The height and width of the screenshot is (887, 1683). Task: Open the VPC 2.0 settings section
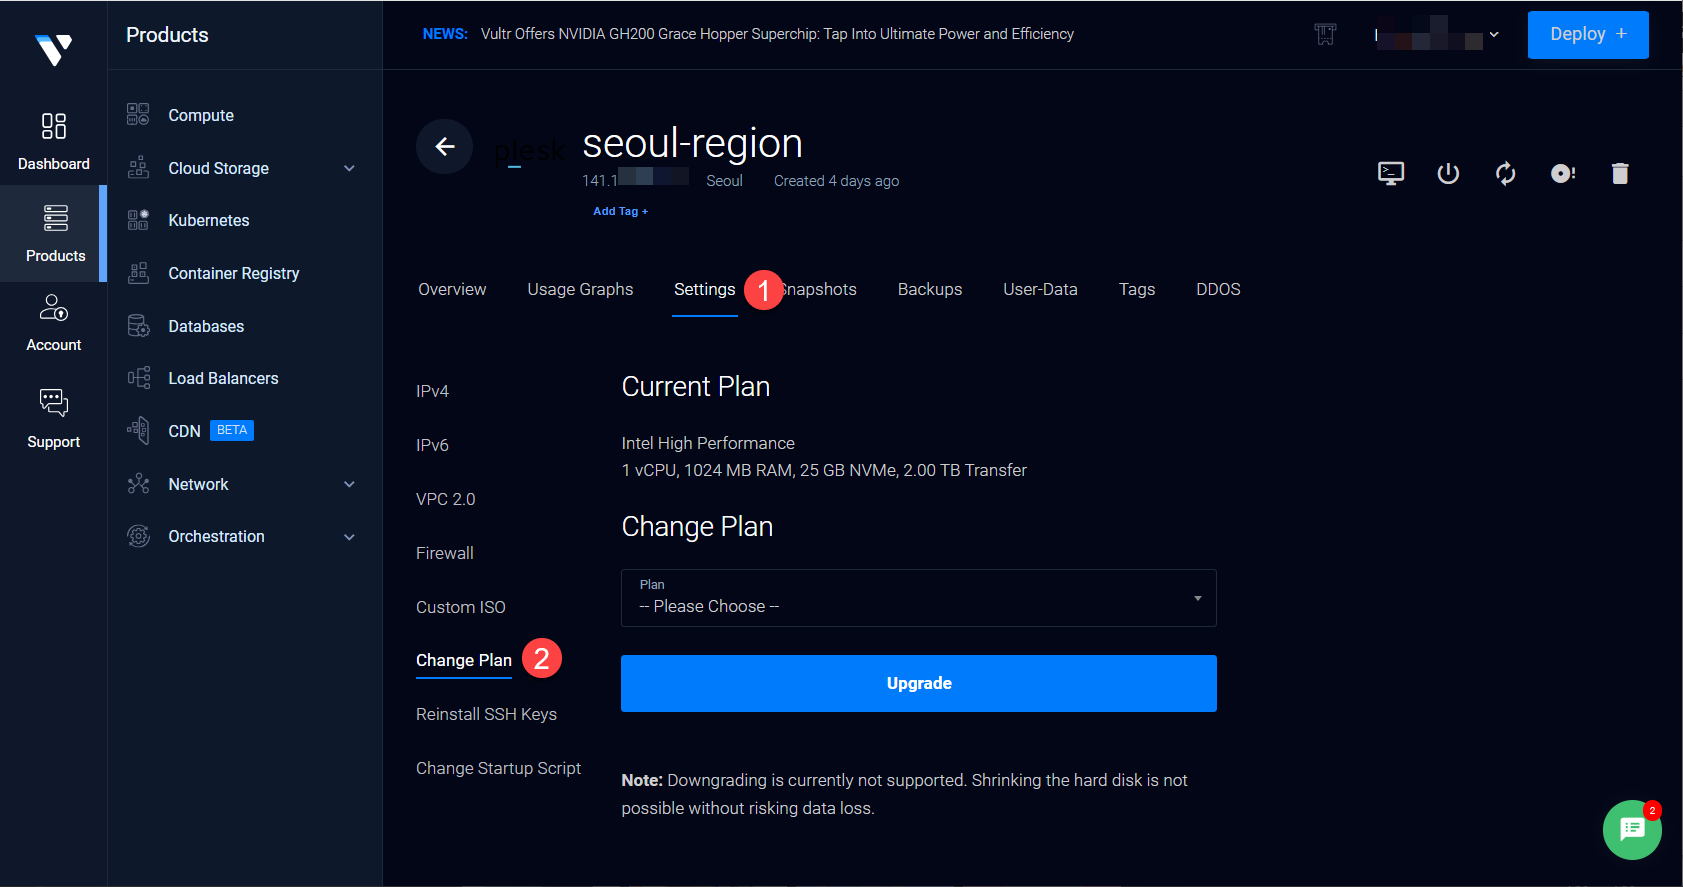pyautogui.click(x=446, y=499)
